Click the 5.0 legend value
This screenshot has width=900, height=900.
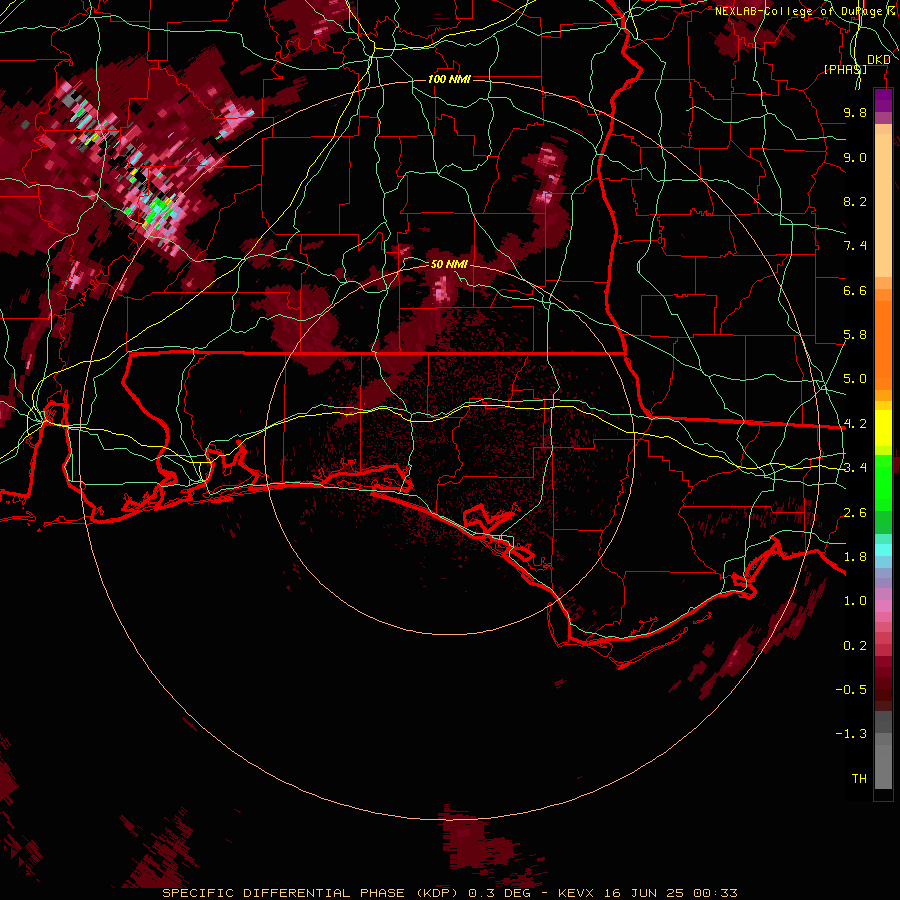click(x=855, y=379)
